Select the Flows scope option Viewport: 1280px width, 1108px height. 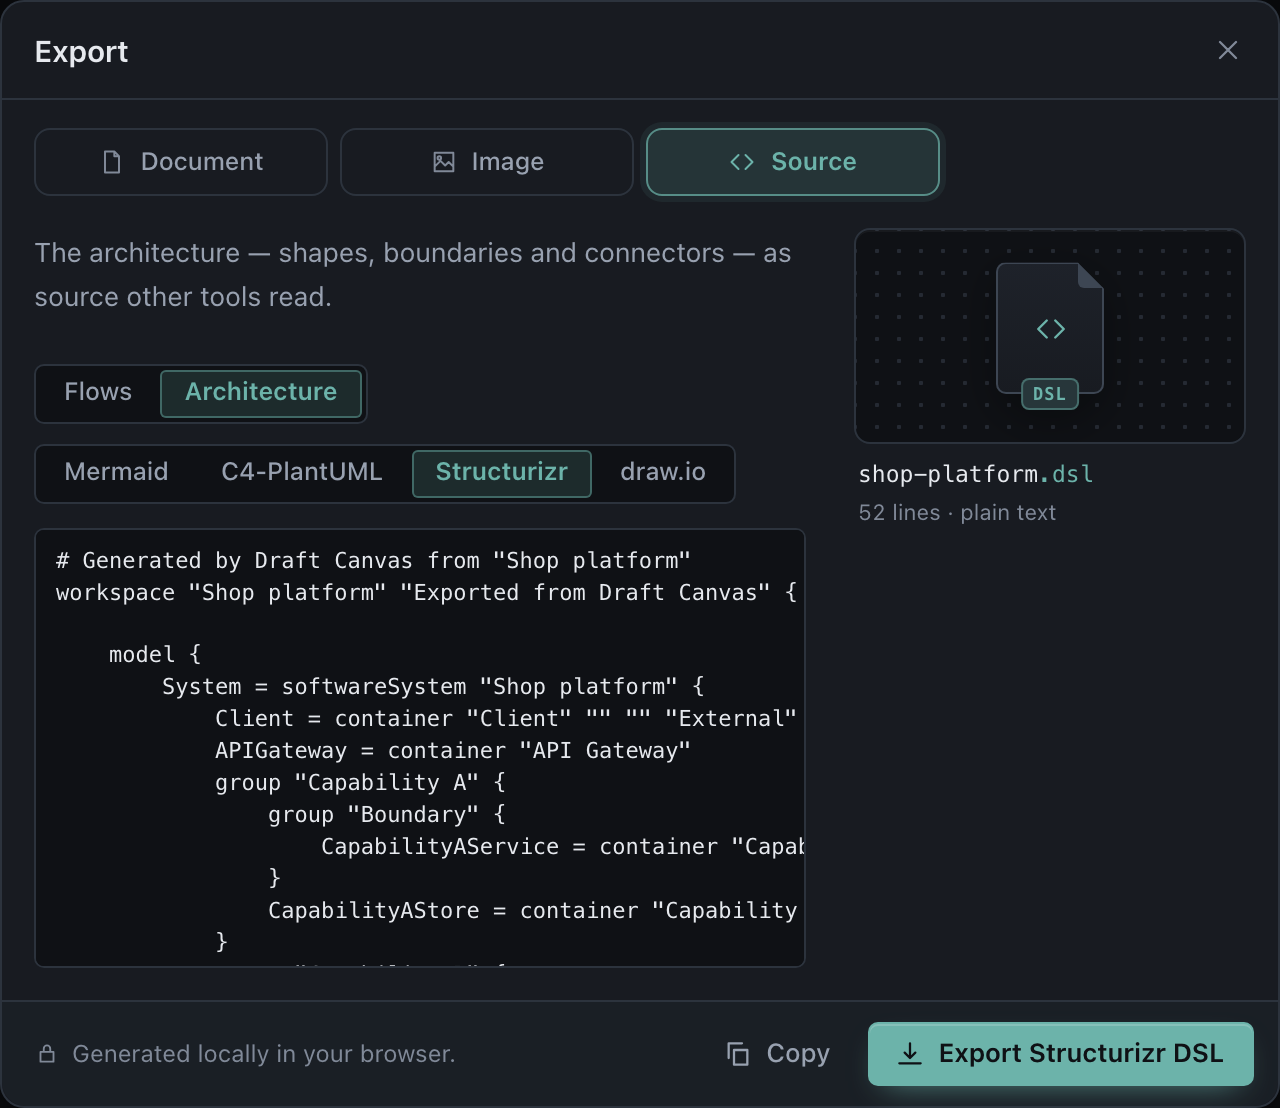[98, 392]
